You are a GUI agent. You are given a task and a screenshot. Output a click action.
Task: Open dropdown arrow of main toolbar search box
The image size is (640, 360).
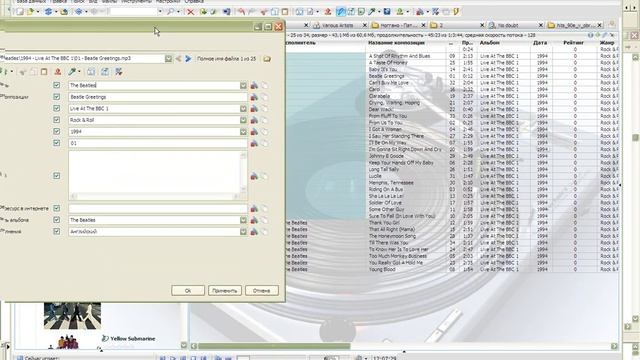(160, 12)
